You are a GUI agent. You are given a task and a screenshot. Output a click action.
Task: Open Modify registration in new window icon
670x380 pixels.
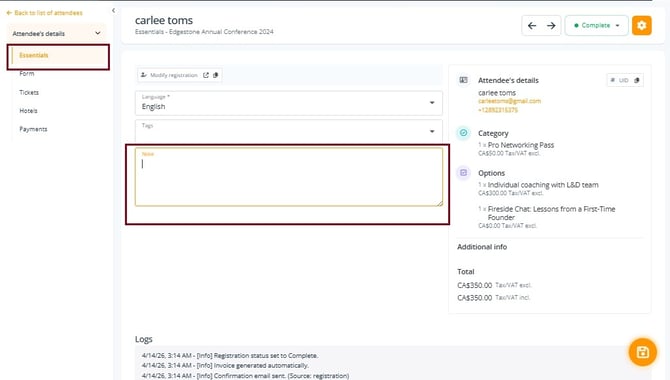(206, 75)
